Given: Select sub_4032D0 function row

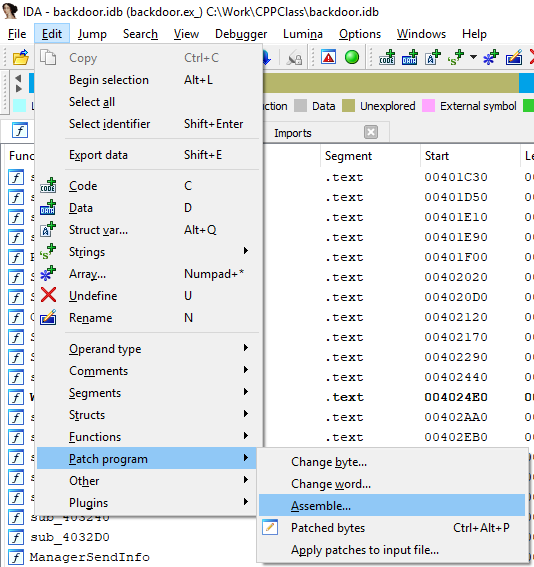Looking at the screenshot, I should click(69, 537).
